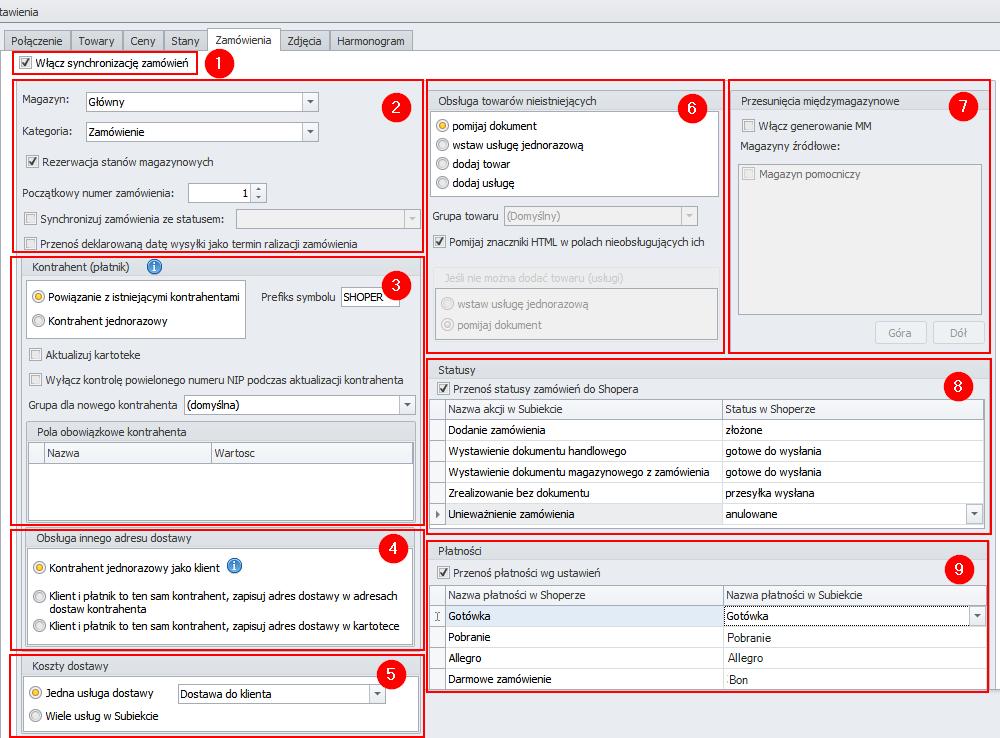The width and height of the screenshot is (1000, 738).
Task: Open the Stany tab
Action: [x=185, y=41]
